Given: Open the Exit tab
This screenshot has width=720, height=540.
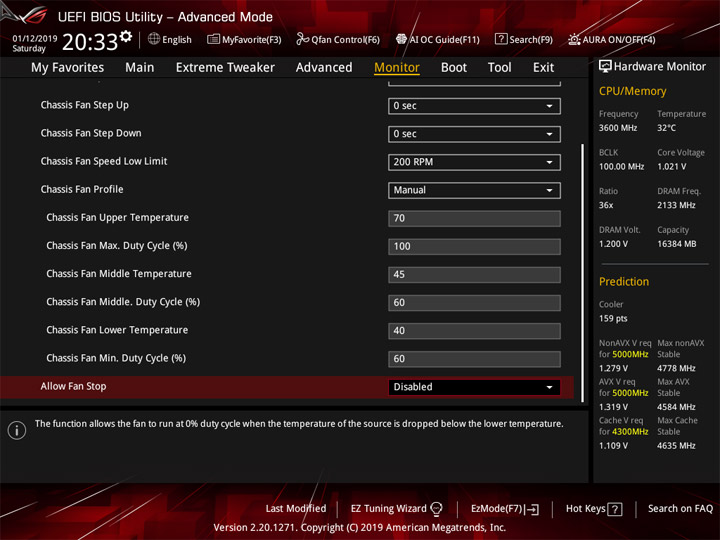Looking at the screenshot, I should click(x=543, y=68).
